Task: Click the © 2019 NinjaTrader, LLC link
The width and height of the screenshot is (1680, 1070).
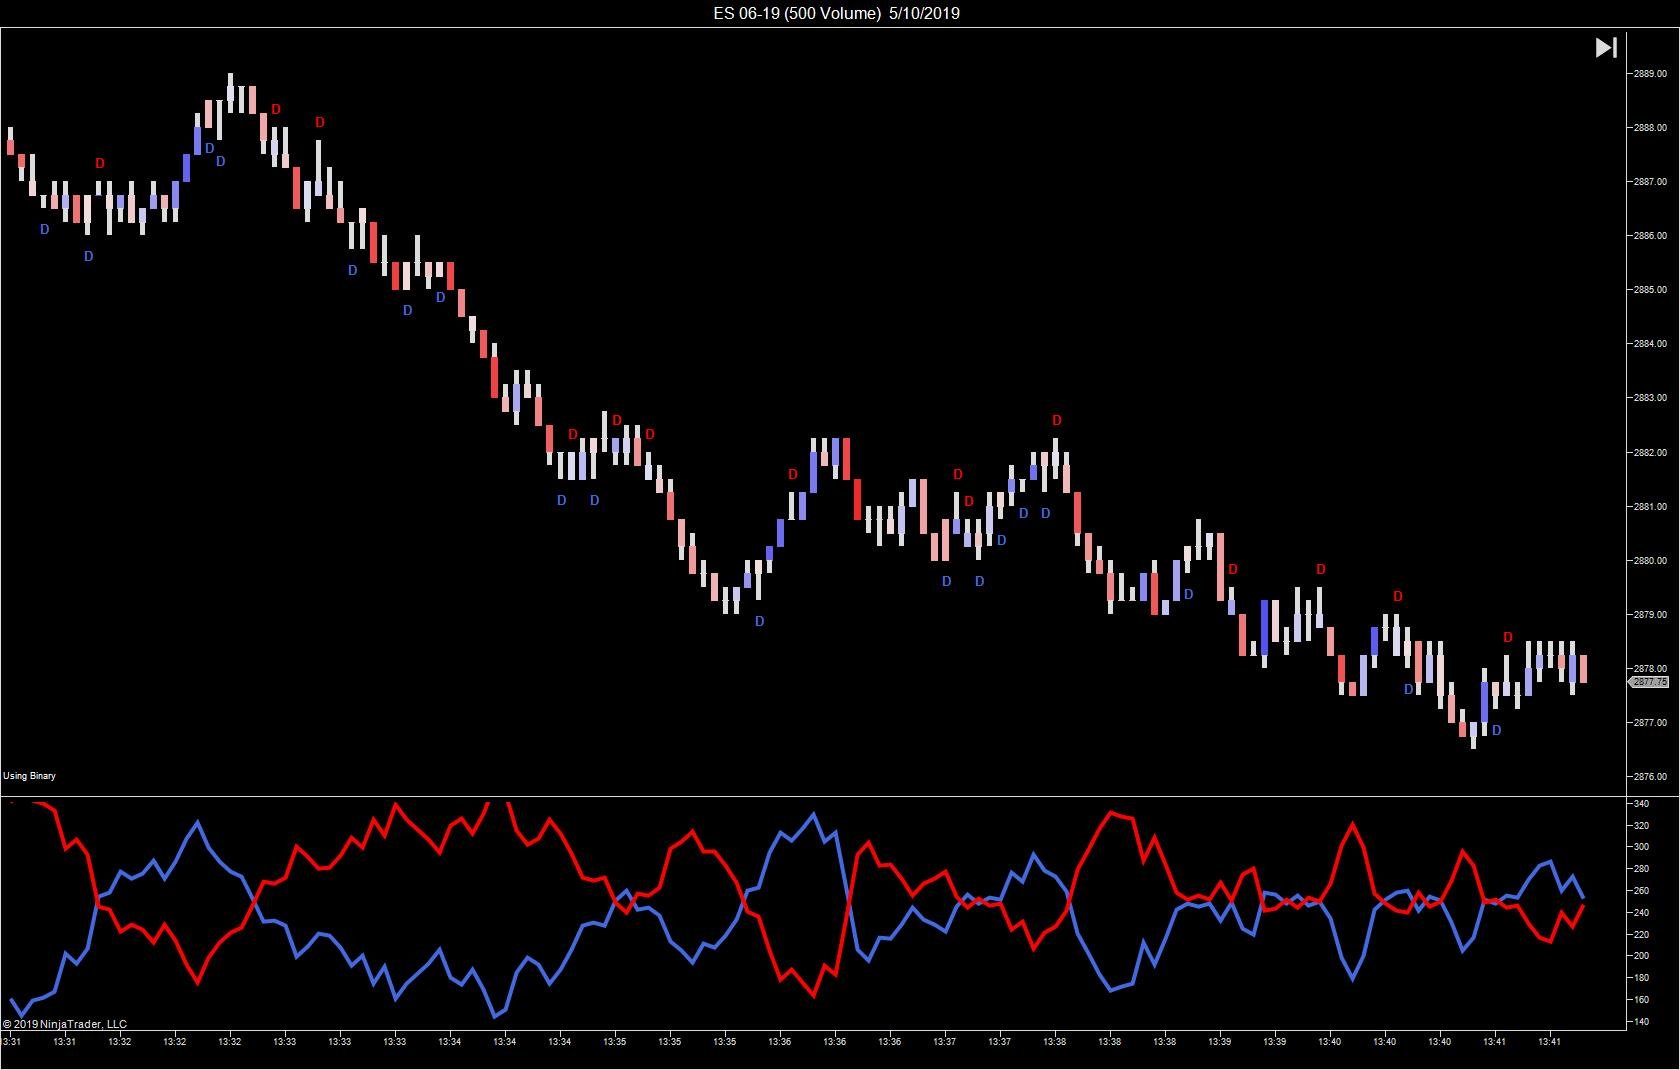Action: (65, 1024)
